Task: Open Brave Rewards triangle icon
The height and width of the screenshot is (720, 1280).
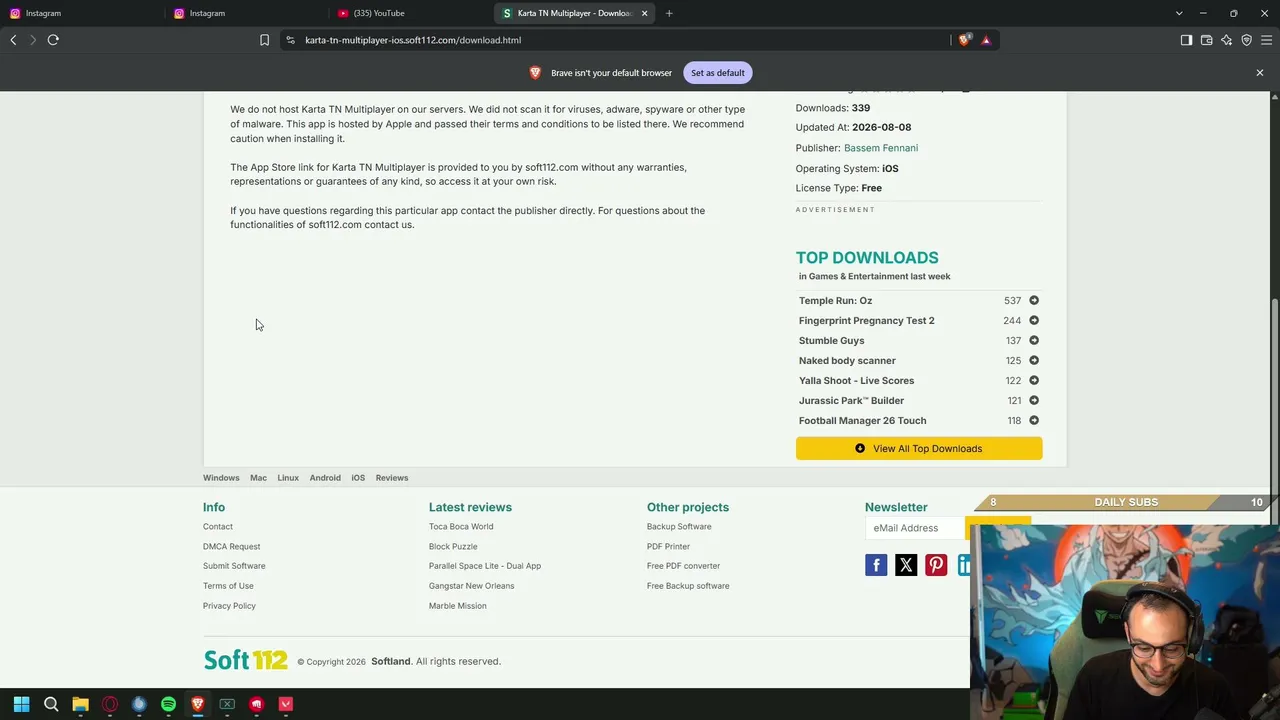Action: 986,40
